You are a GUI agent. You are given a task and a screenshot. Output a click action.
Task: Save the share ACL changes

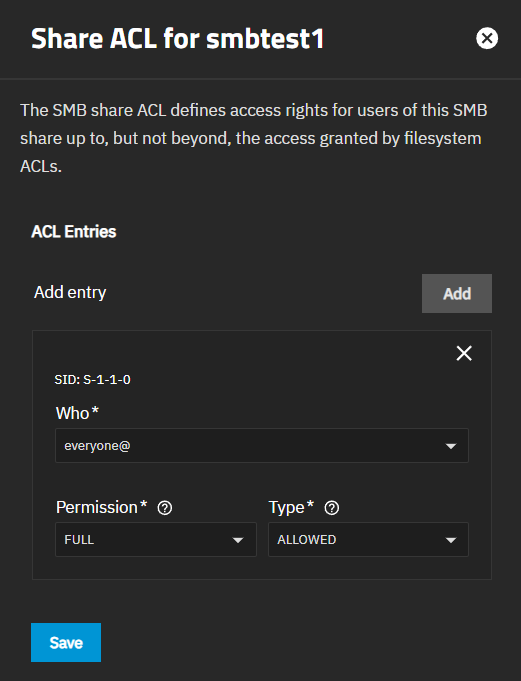pos(66,642)
